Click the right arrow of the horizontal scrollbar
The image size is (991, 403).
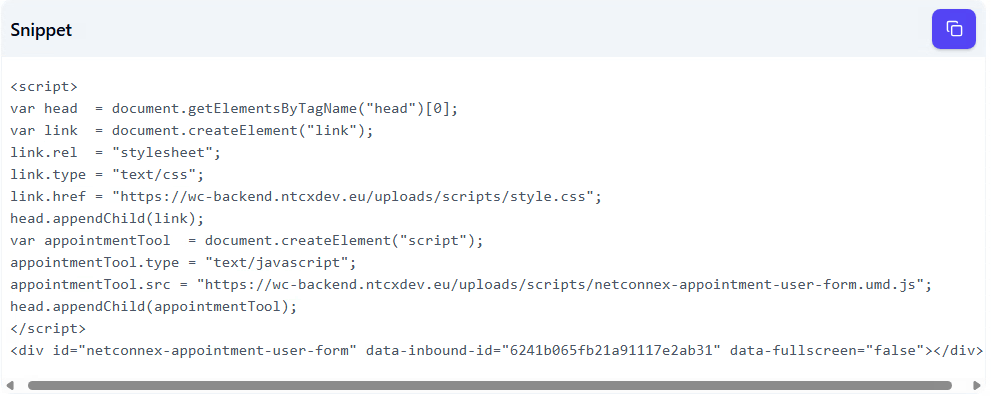[976, 385]
